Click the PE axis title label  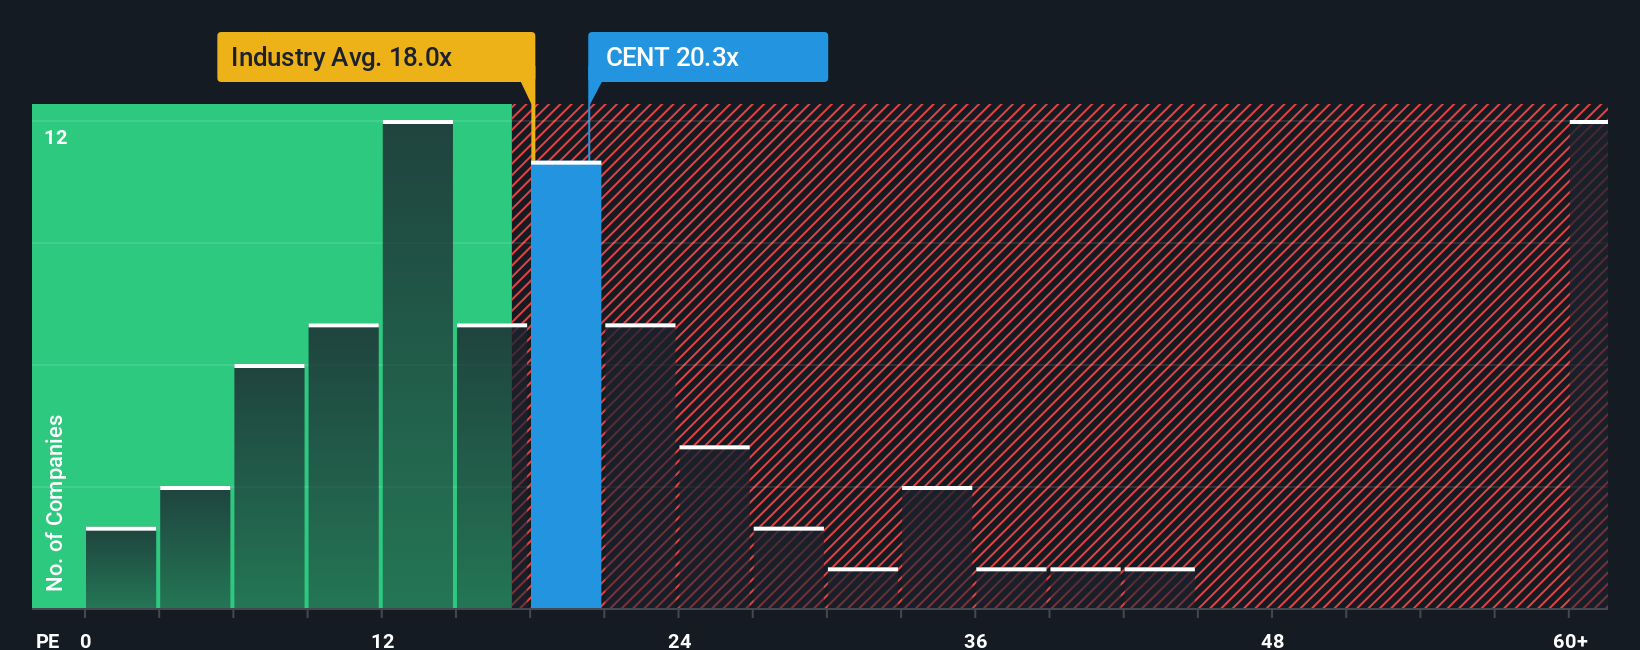pos(47,640)
